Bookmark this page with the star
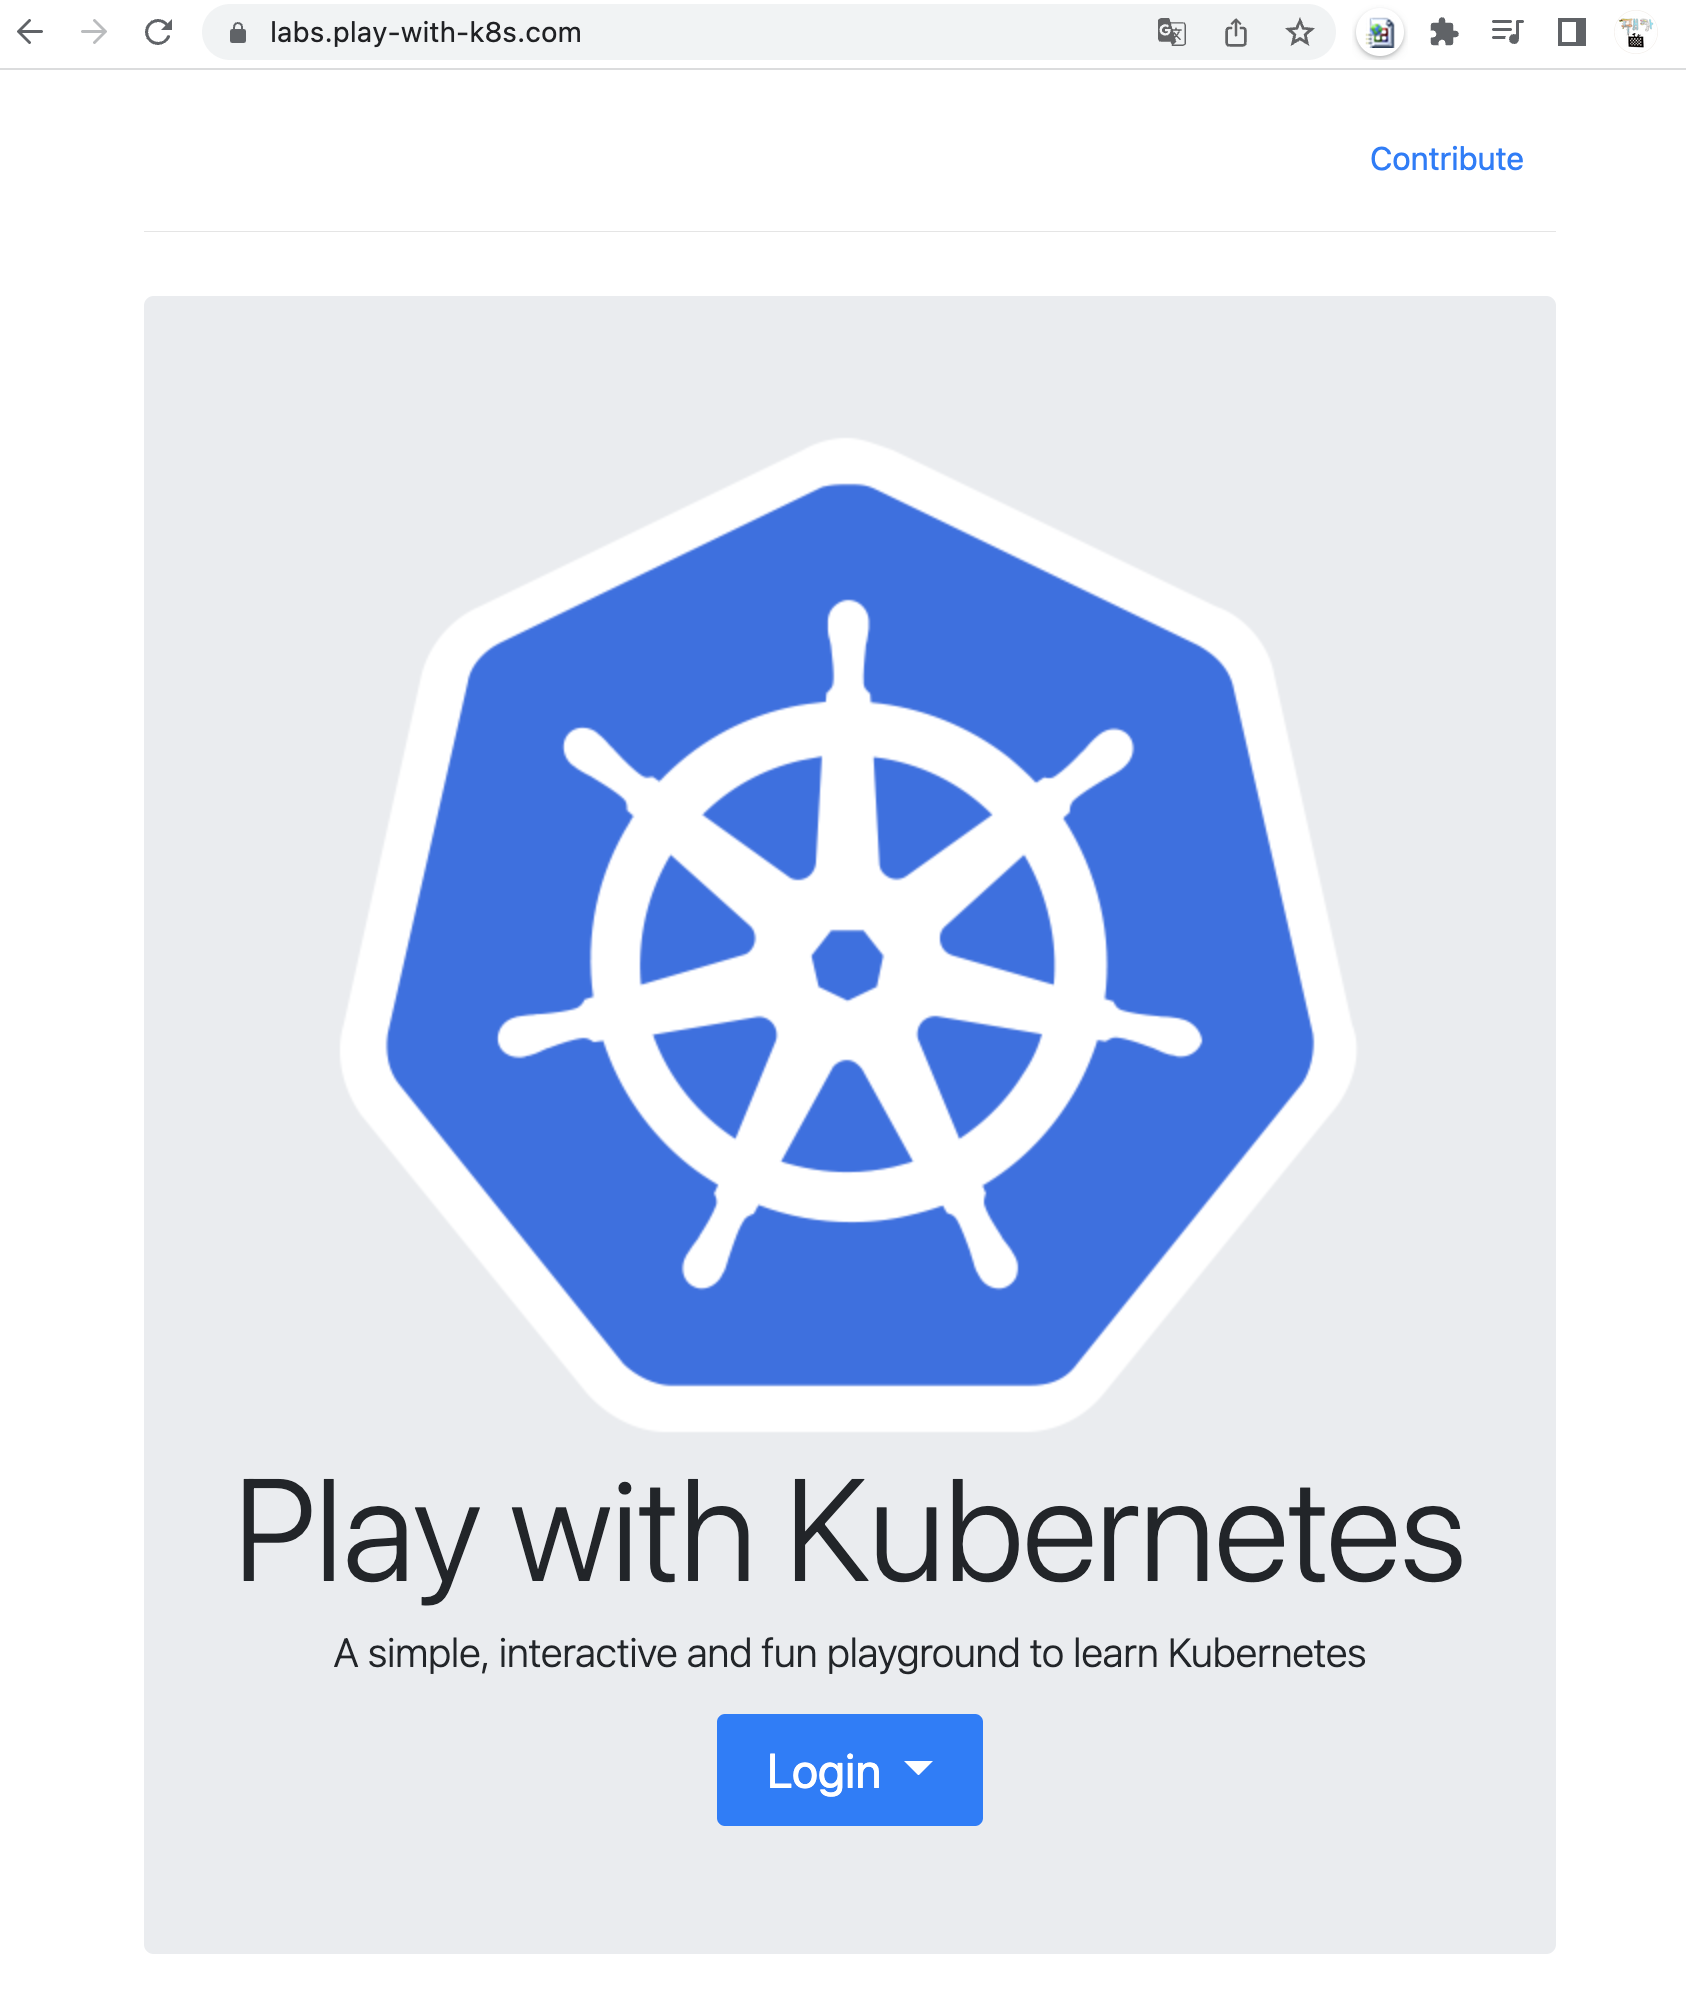Screen dimensions: 1686x2006 pyautogui.click(x=1300, y=33)
